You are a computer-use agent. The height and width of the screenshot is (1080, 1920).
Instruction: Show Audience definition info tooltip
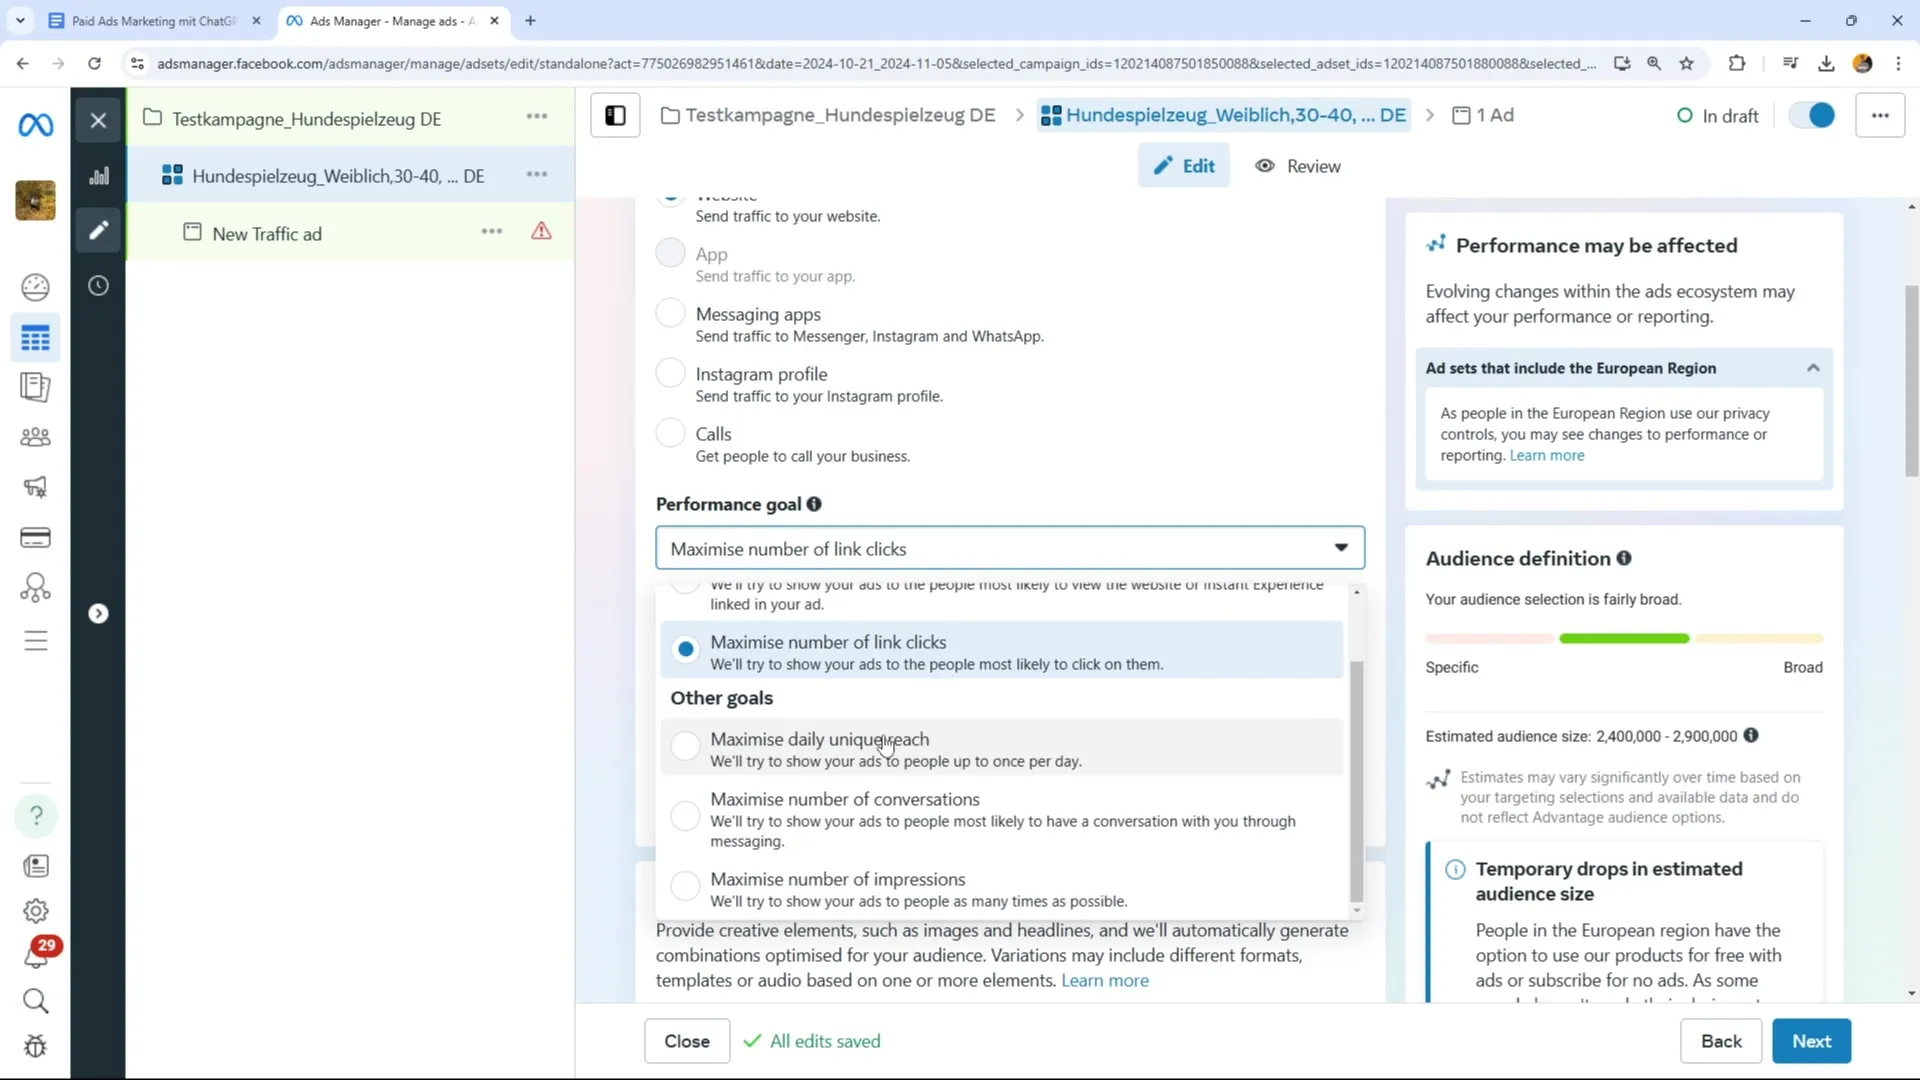tap(1624, 559)
